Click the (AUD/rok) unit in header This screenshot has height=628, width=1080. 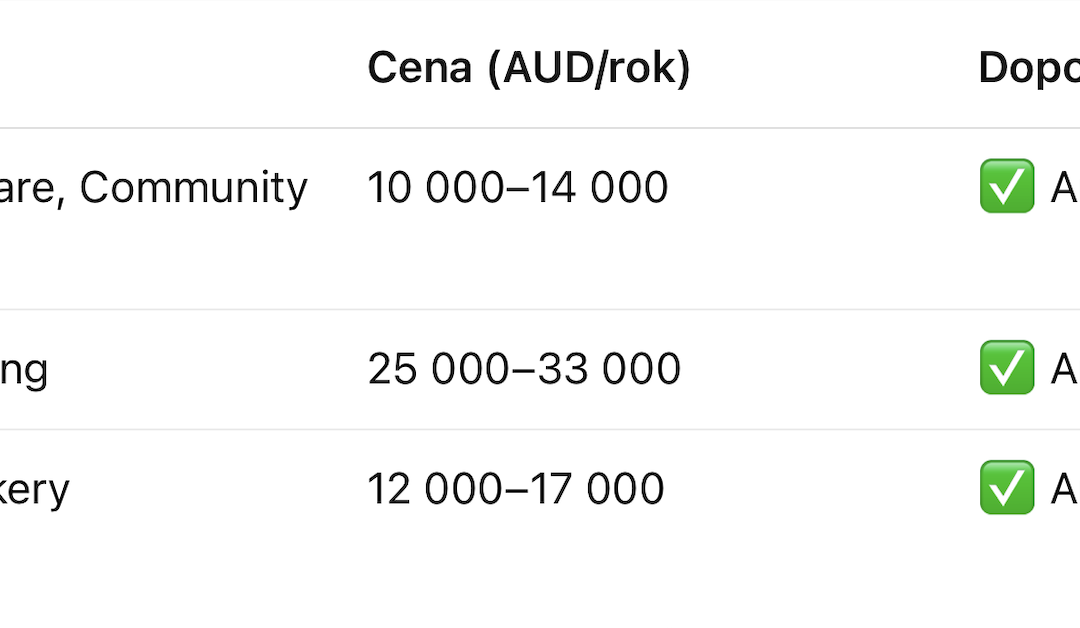(x=589, y=69)
